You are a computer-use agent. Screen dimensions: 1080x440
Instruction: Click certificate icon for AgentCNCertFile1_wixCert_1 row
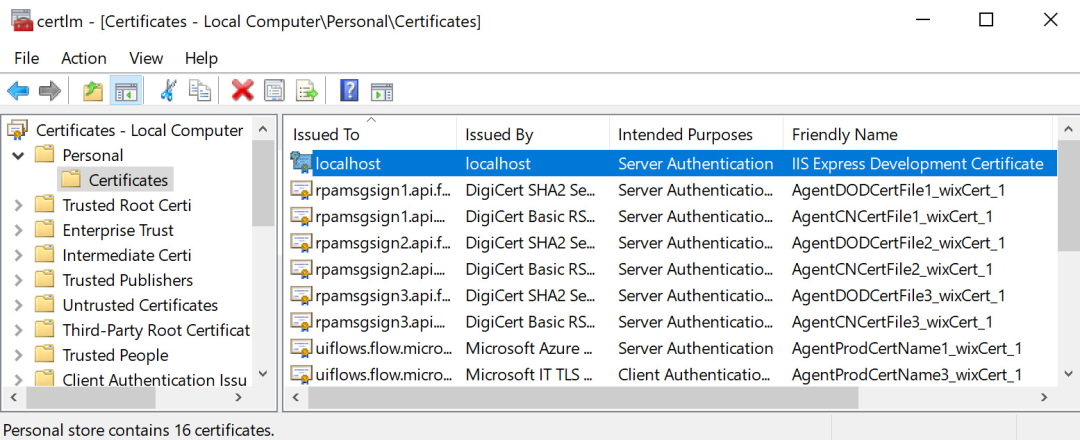301,216
